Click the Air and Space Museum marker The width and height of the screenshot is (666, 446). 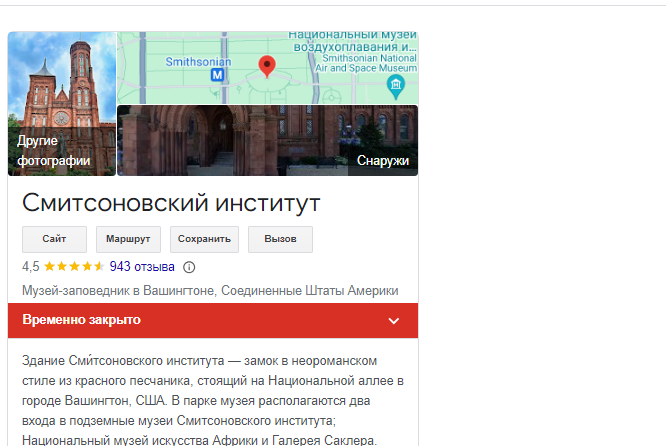395,87
